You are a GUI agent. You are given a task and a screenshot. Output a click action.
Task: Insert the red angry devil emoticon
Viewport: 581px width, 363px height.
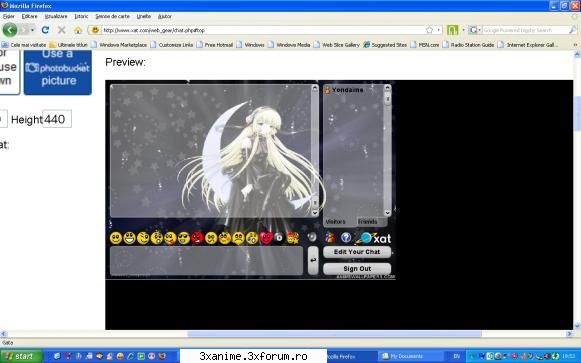click(197, 238)
